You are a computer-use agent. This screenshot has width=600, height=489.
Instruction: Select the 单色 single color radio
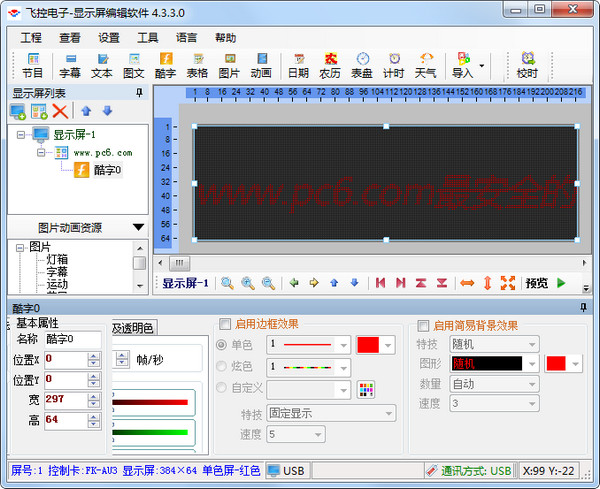[x=222, y=345]
